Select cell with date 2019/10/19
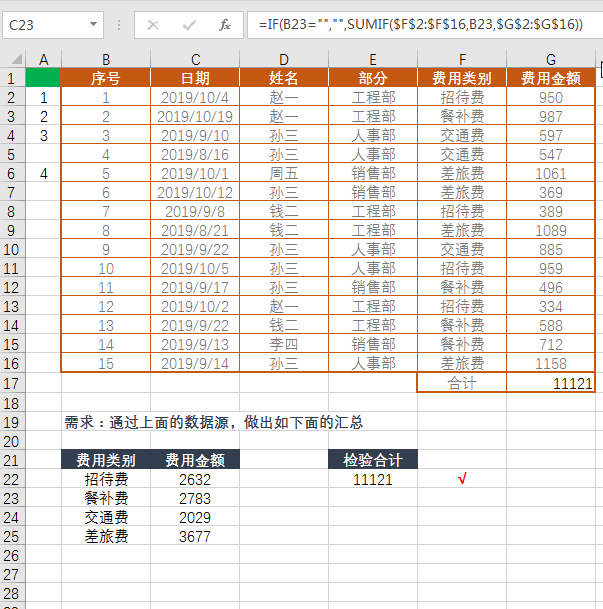 click(195, 116)
